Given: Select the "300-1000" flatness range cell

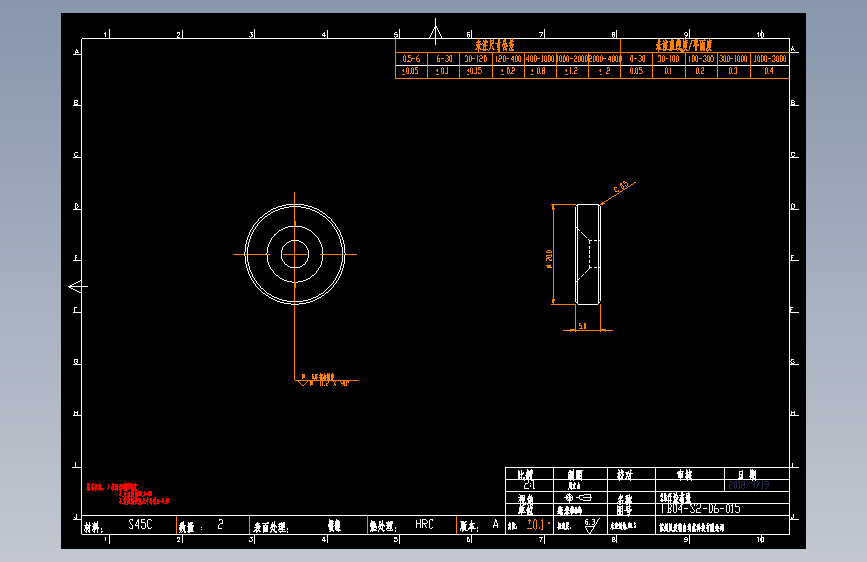Looking at the screenshot, I should pos(733,59).
